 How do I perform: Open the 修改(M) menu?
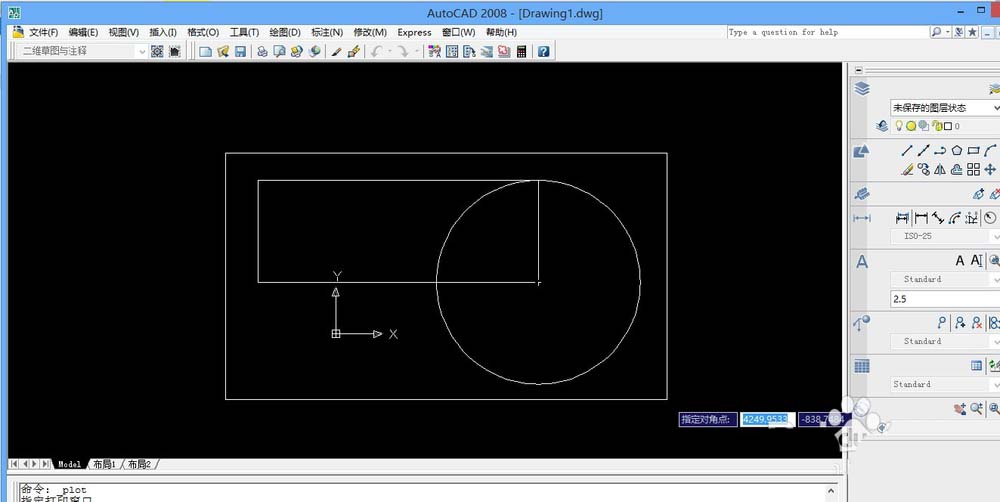[x=370, y=32]
